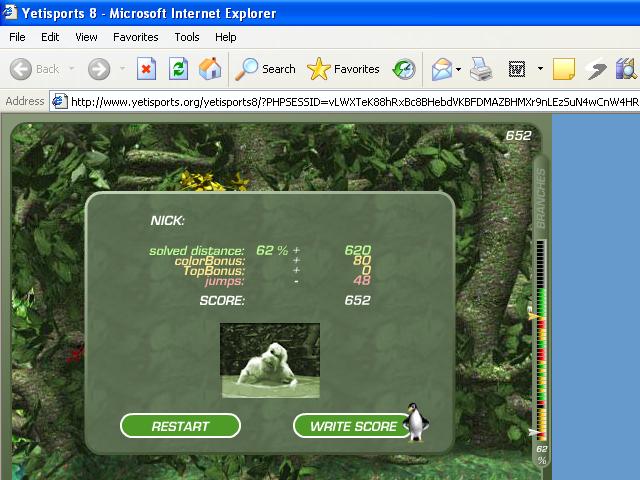
Task: Print the page with printer icon
Action: click(x=481, y=69)
